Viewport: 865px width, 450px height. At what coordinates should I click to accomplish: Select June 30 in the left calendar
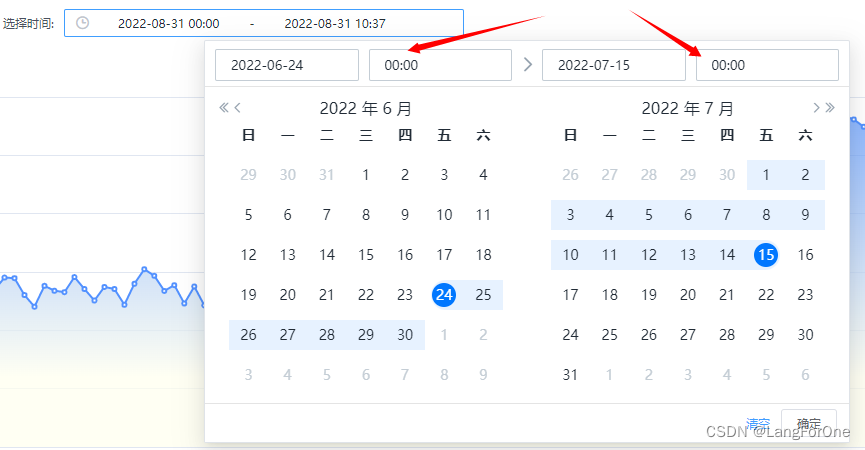pos(405,335)
